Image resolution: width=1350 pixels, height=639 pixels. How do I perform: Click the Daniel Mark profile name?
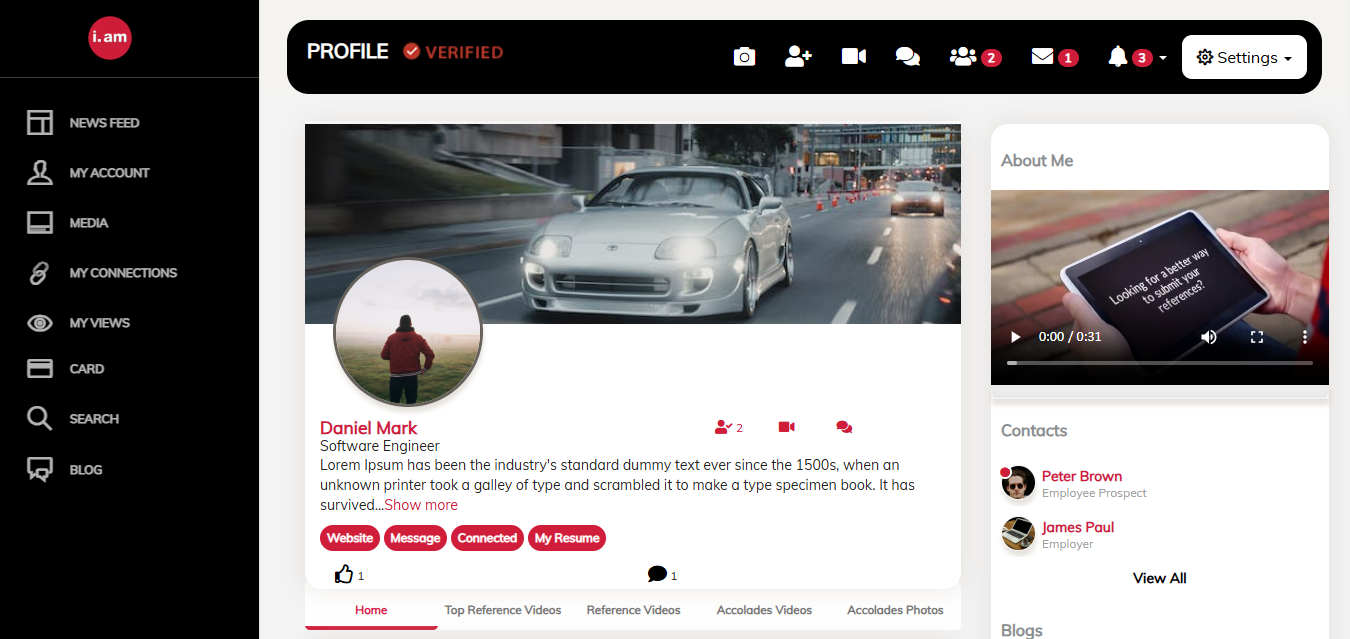(368, 428)
